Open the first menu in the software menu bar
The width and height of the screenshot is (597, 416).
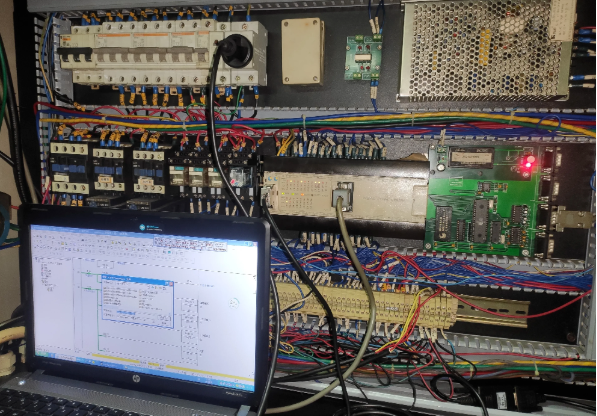[x=37, y=233]
